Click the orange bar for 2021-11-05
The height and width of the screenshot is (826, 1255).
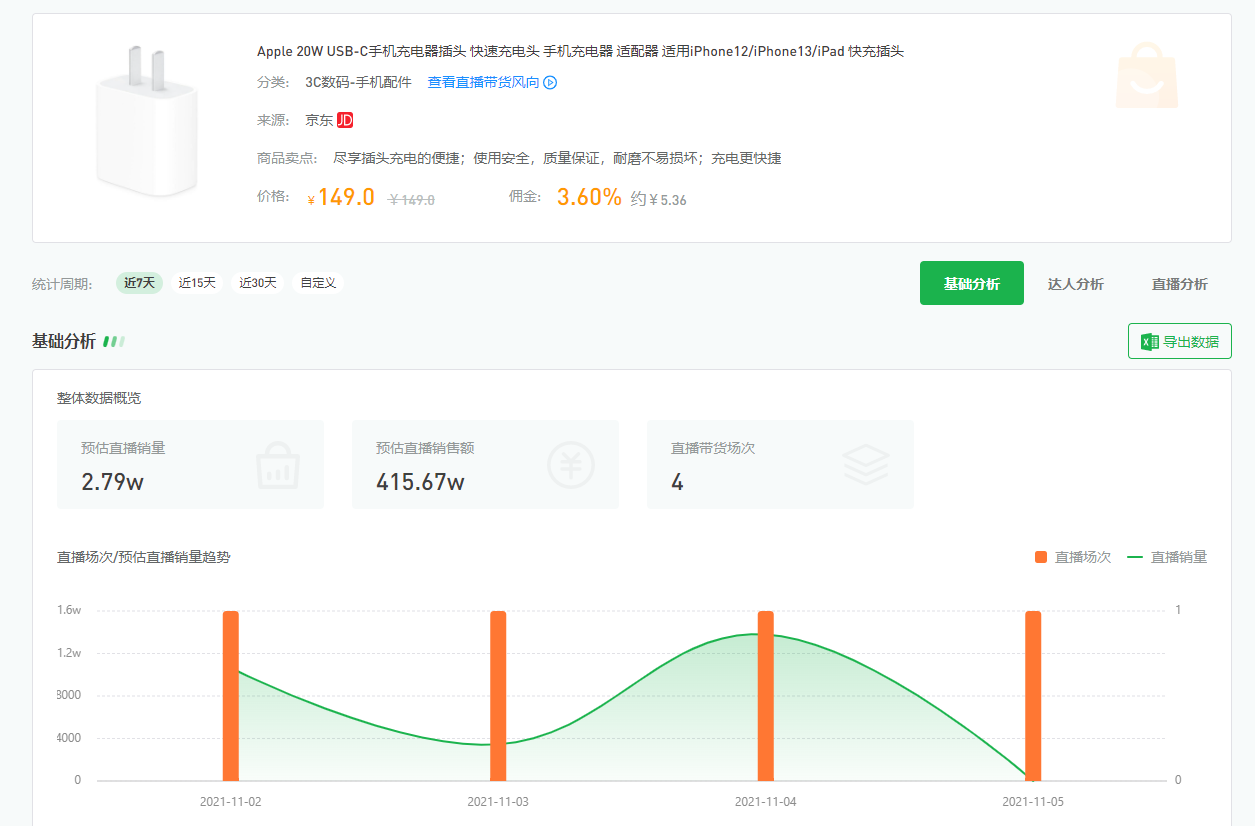pyautogui.click(x=1033, y=696)
